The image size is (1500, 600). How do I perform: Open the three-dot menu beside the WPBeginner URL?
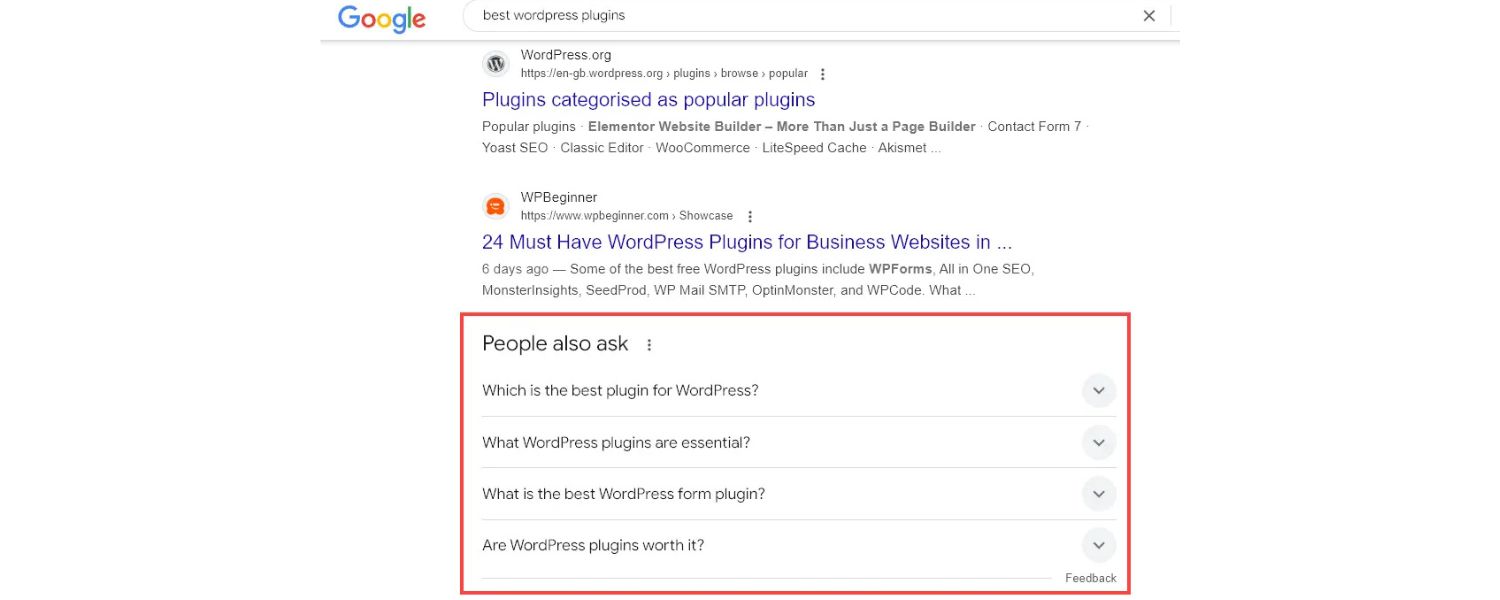tap(749, 215)
